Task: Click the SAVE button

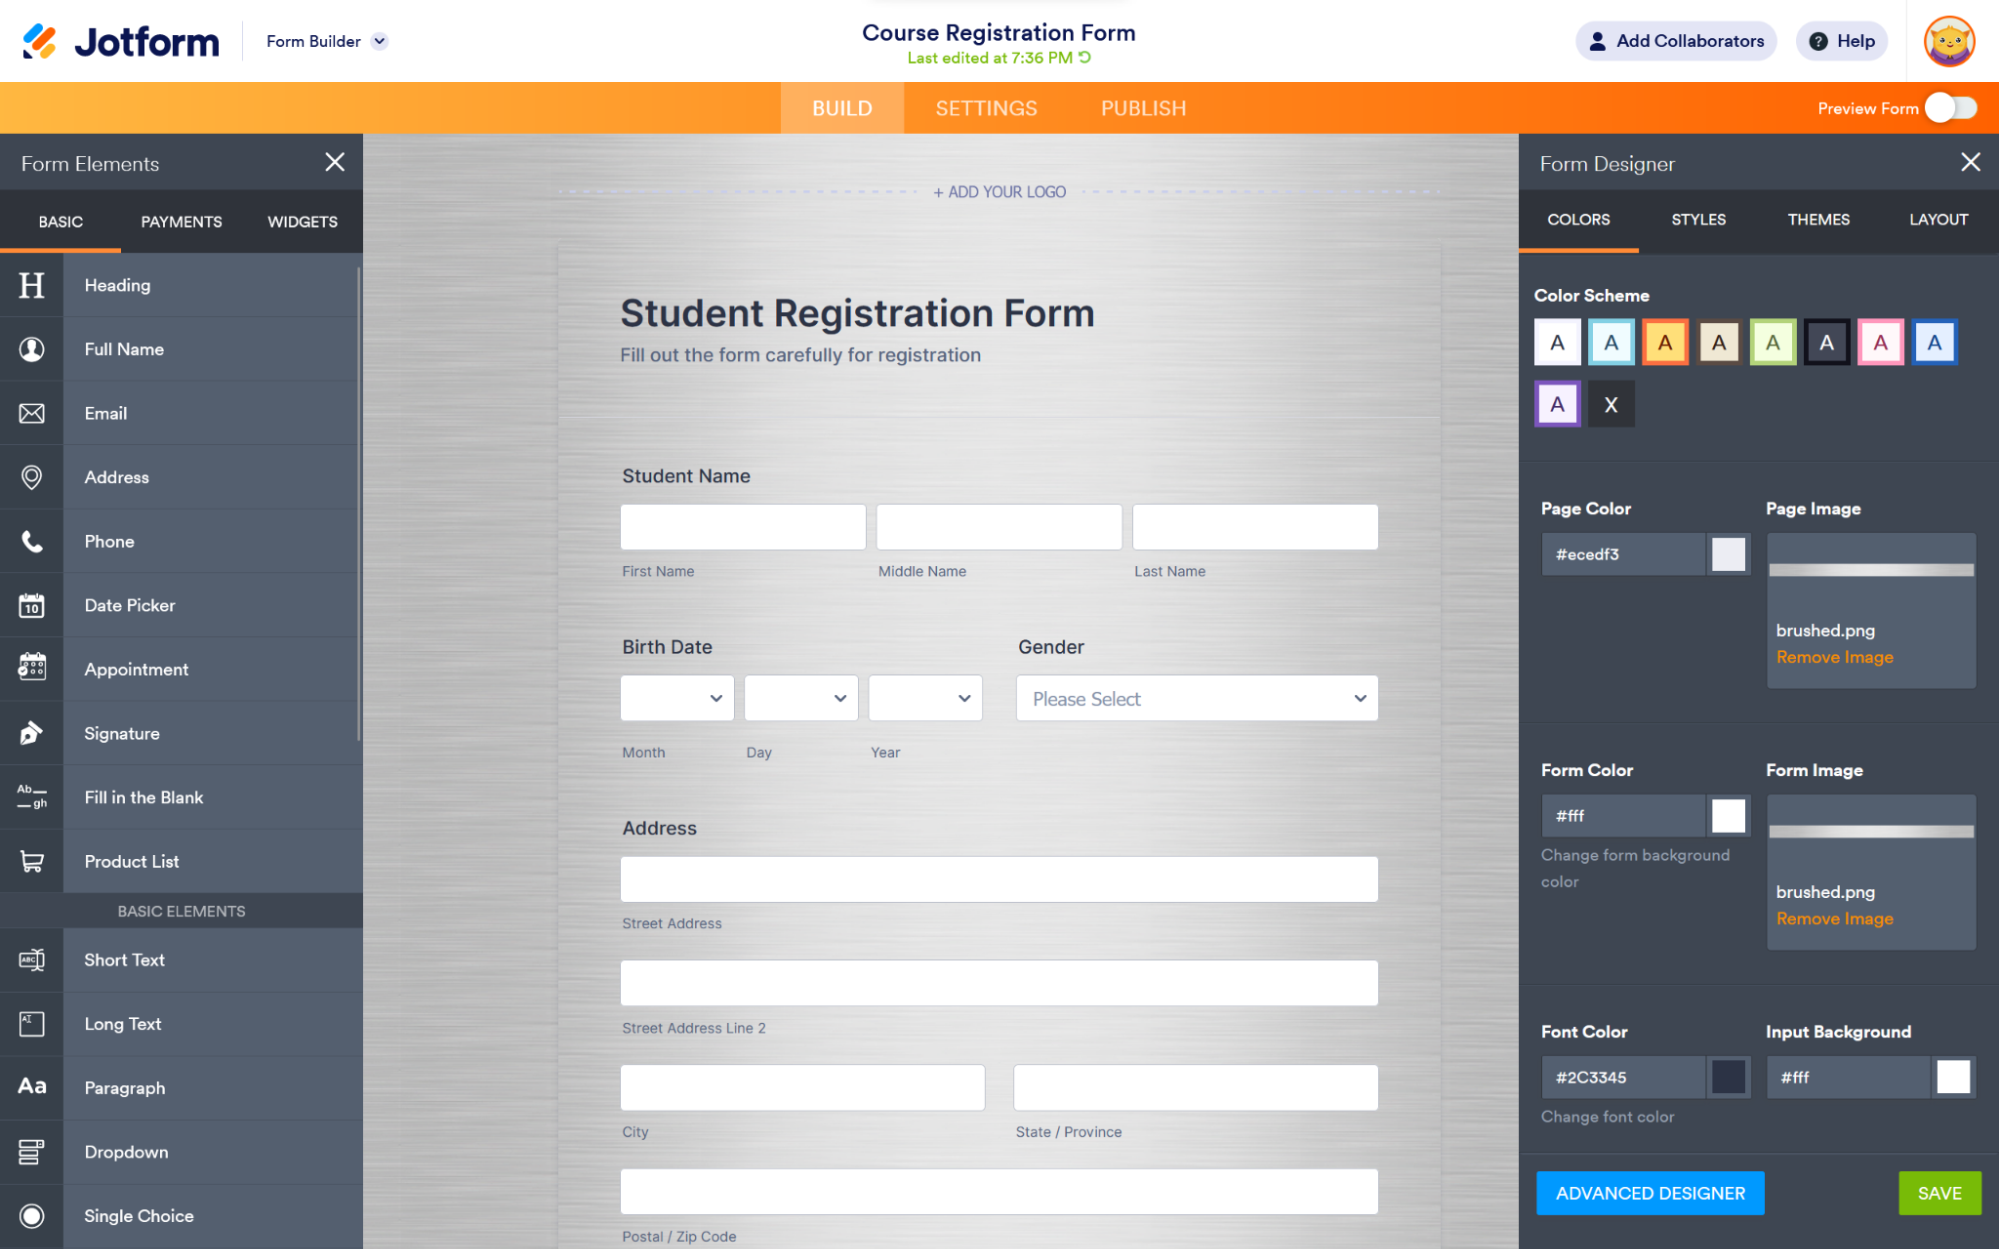Action: point(1939,1191)
